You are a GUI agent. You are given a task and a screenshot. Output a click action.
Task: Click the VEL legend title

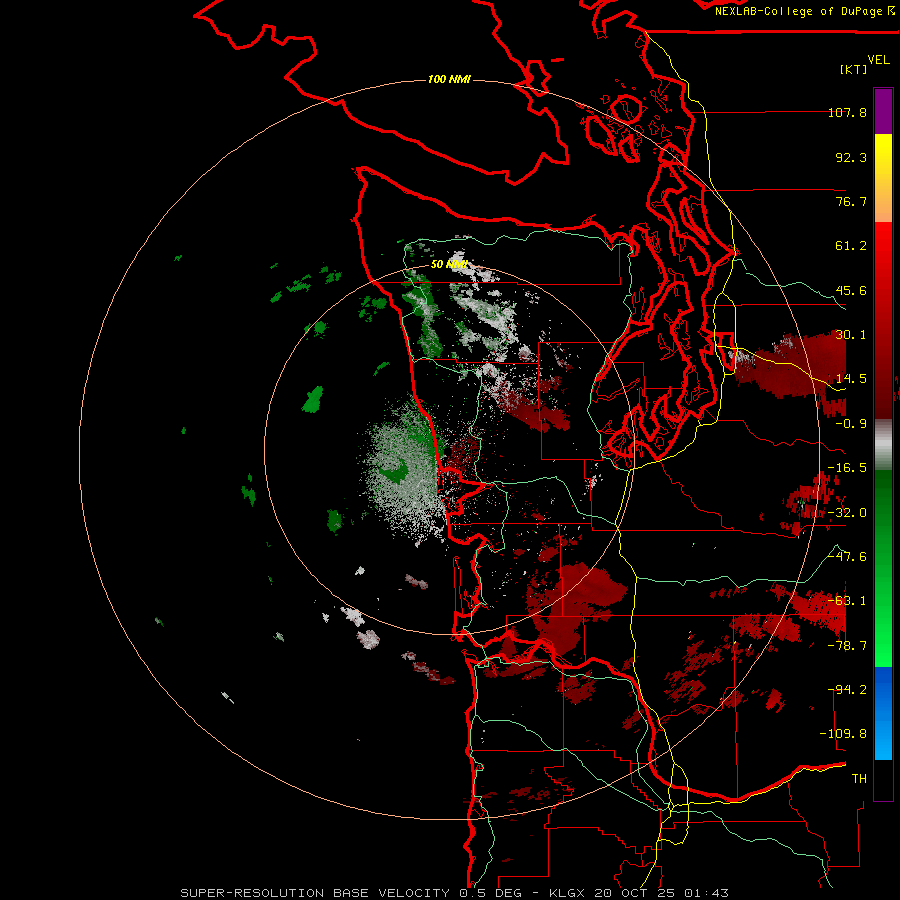pos(879,60)
